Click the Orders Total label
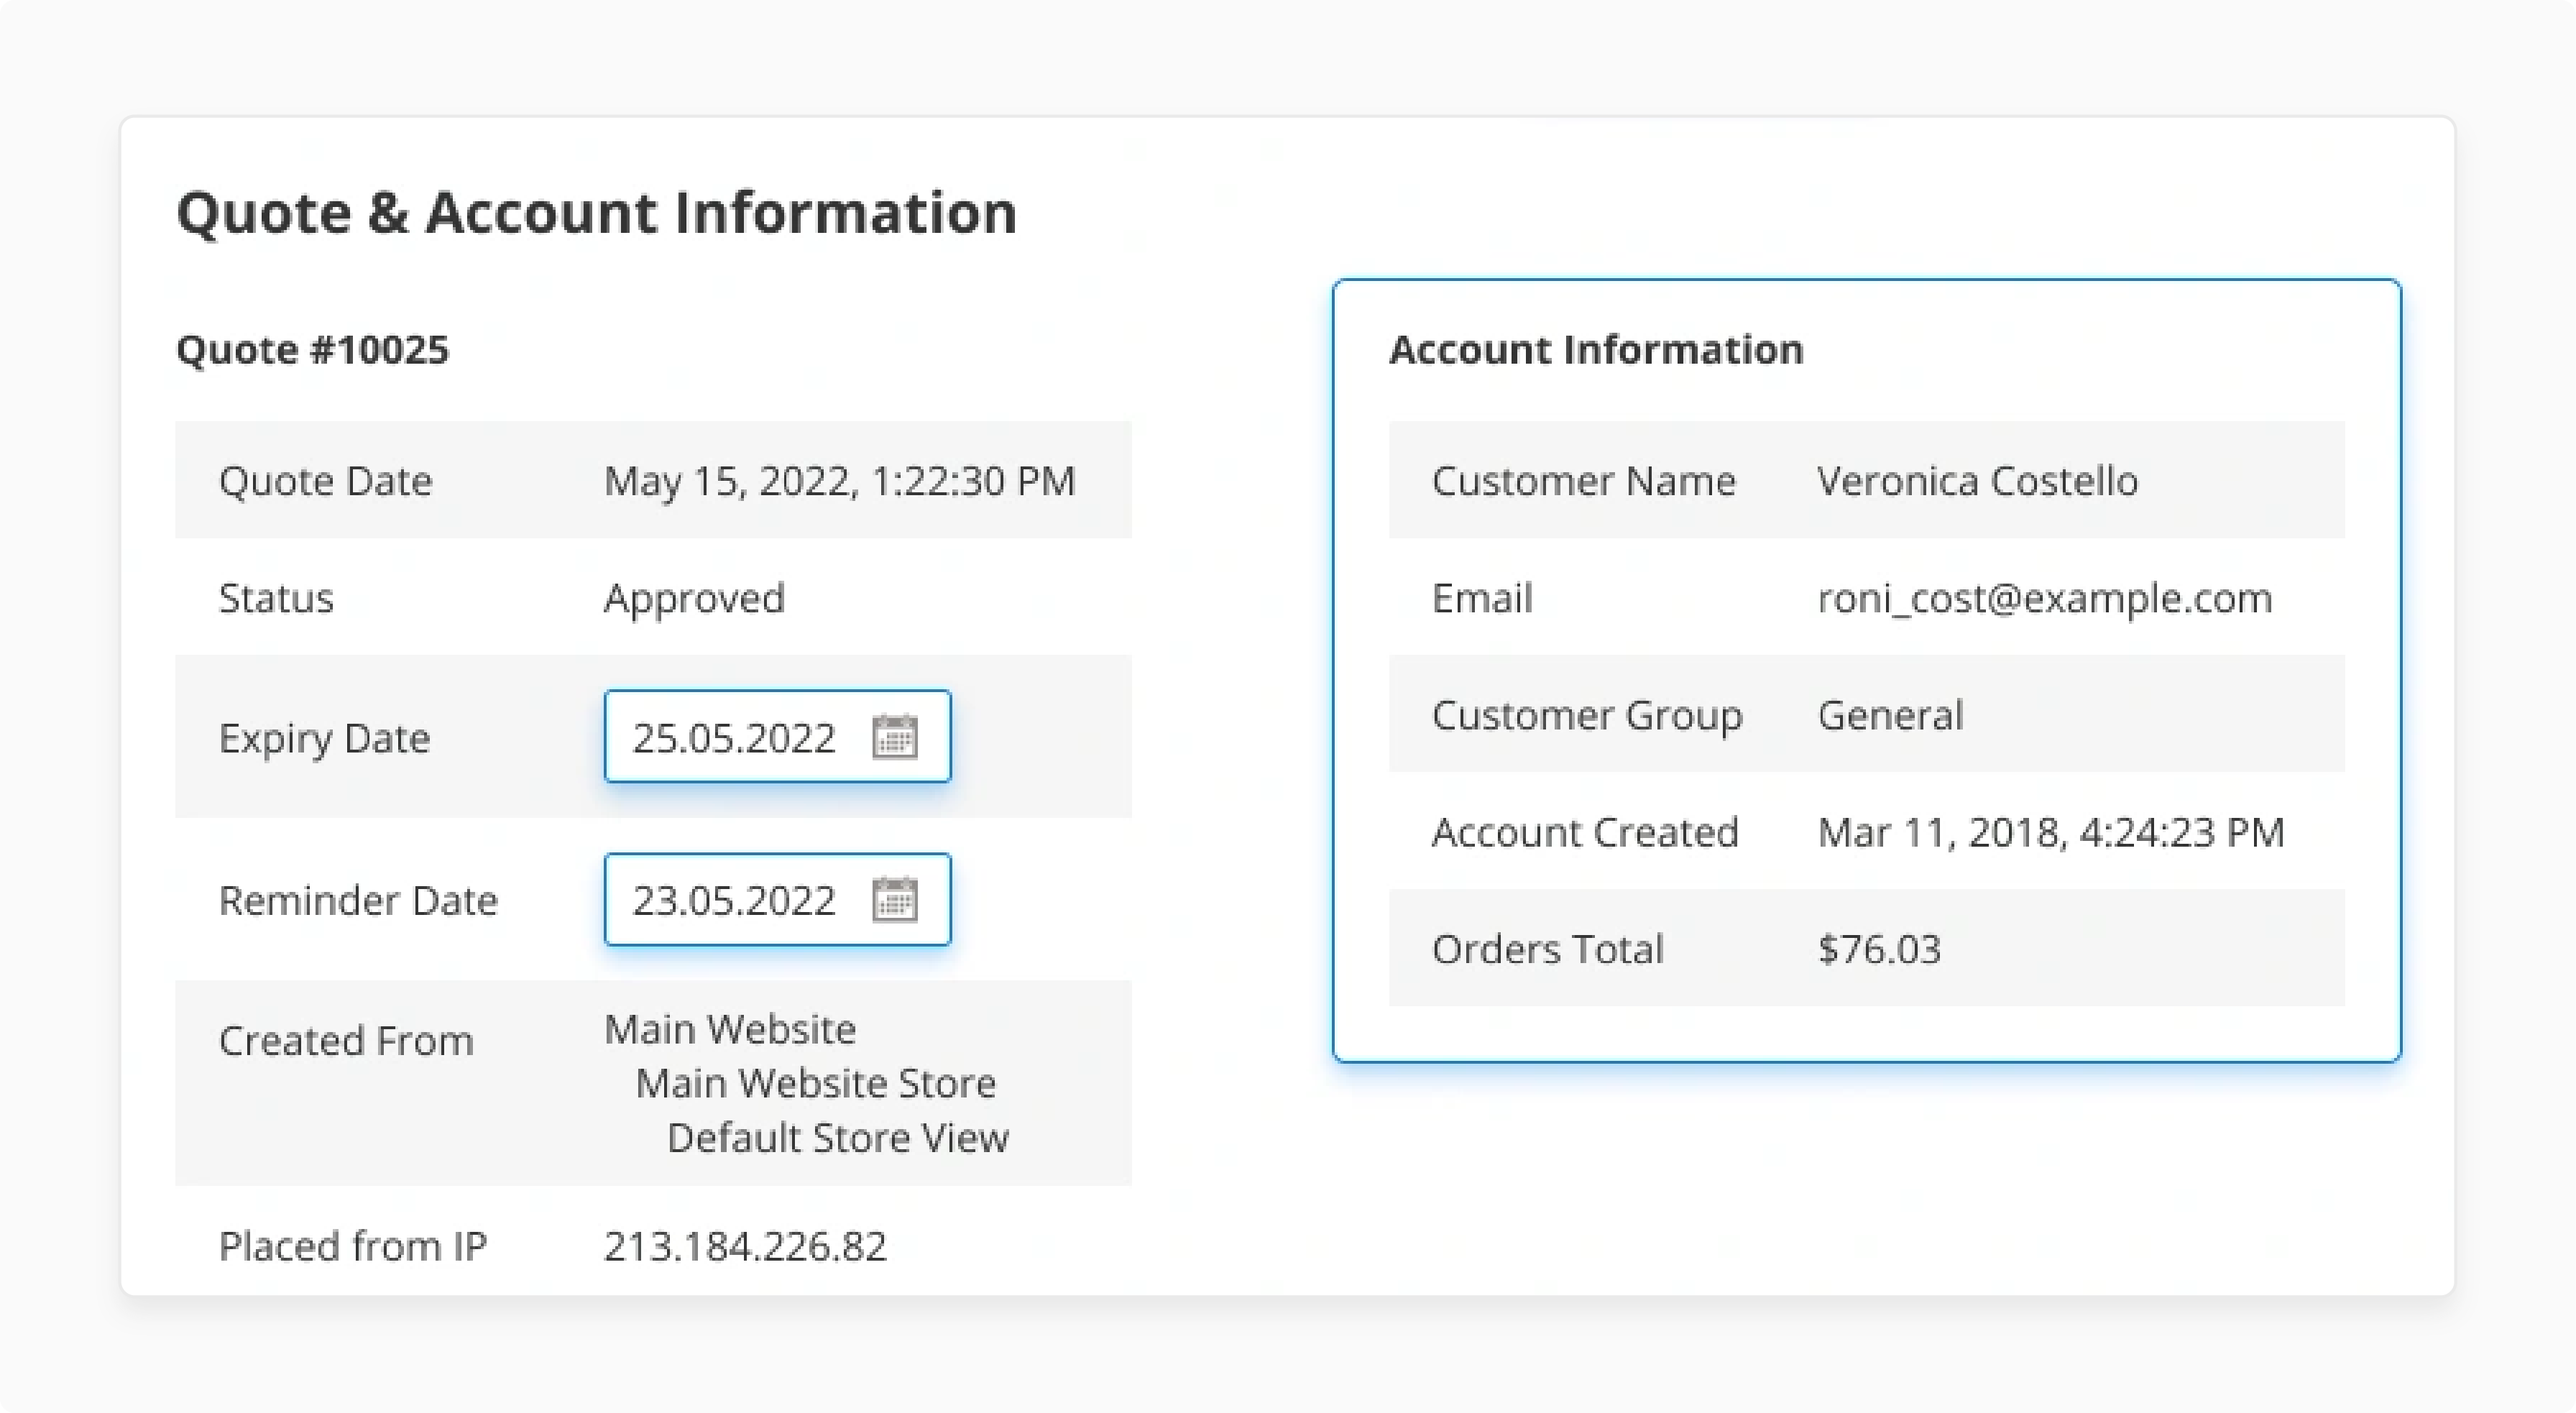2576x1413 pixels. pos(1548,949)
